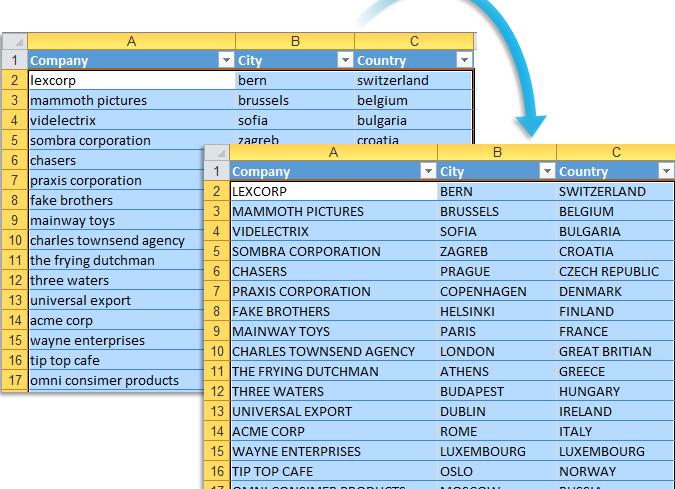Click the "MAMMOTH PICTURES" cell
Screen dimensions: 675x489
(x=333, y=211)
